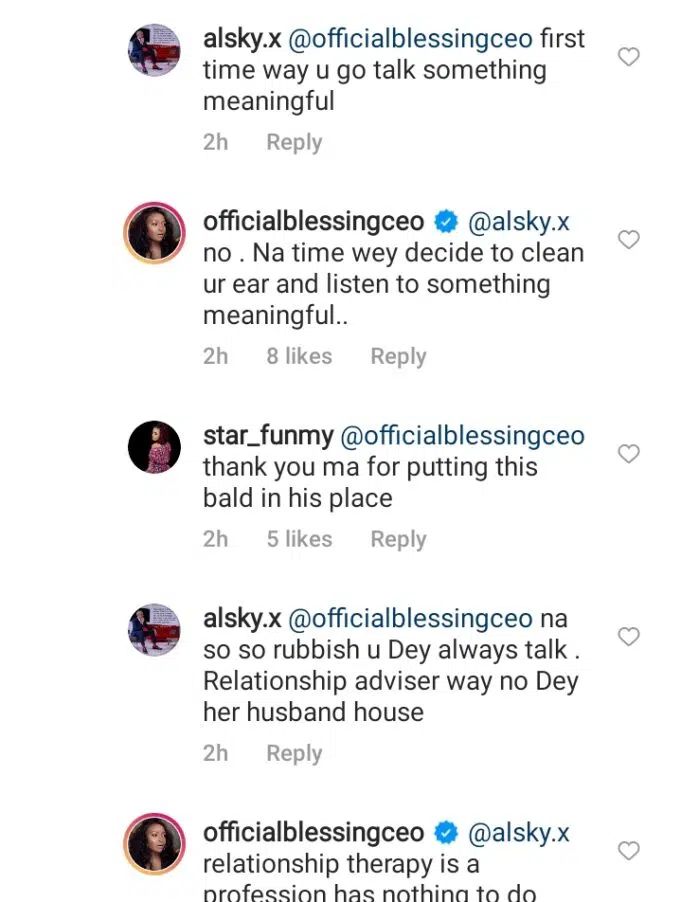This screenshot has width=681, height=902.
Task: Open alsky.x's avatar on the 'so so rubbish' comment
Action: pos(155,630)
